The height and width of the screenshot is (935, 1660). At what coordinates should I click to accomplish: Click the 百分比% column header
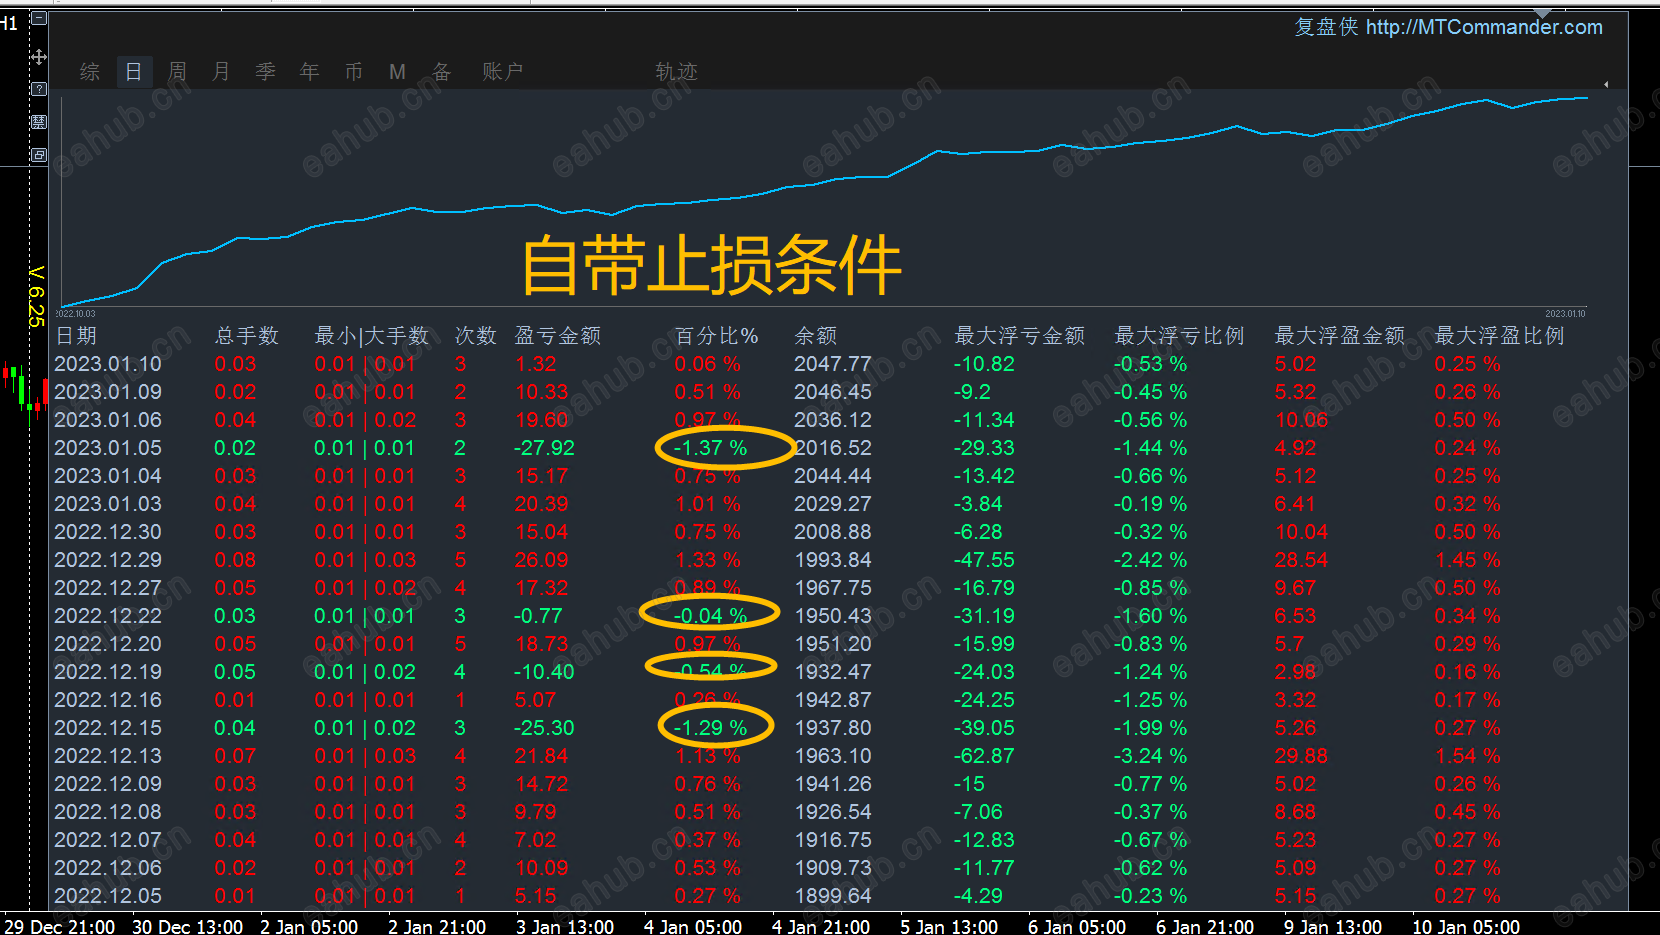point(716,336)
